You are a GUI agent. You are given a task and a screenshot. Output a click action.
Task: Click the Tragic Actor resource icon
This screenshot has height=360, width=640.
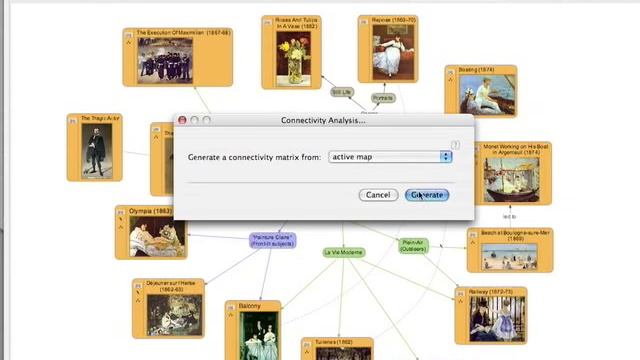pyautogui.click(x=73, y=121)
